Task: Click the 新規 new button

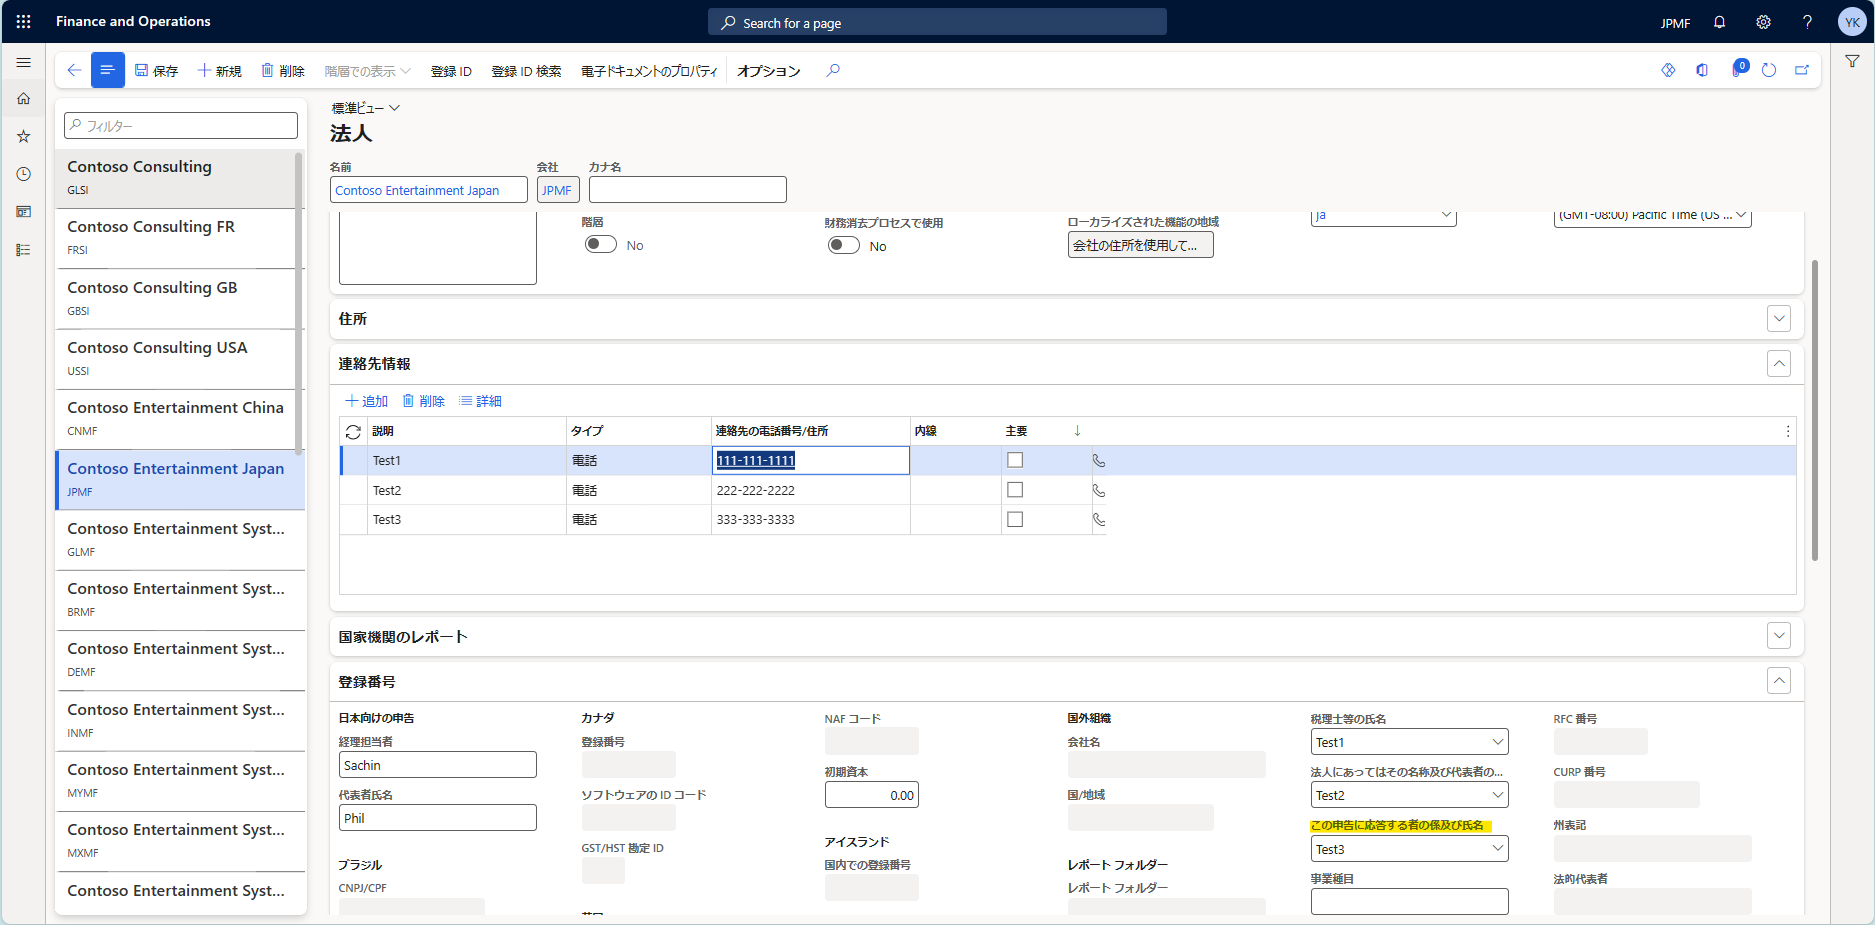Action: tap(219, 71)
